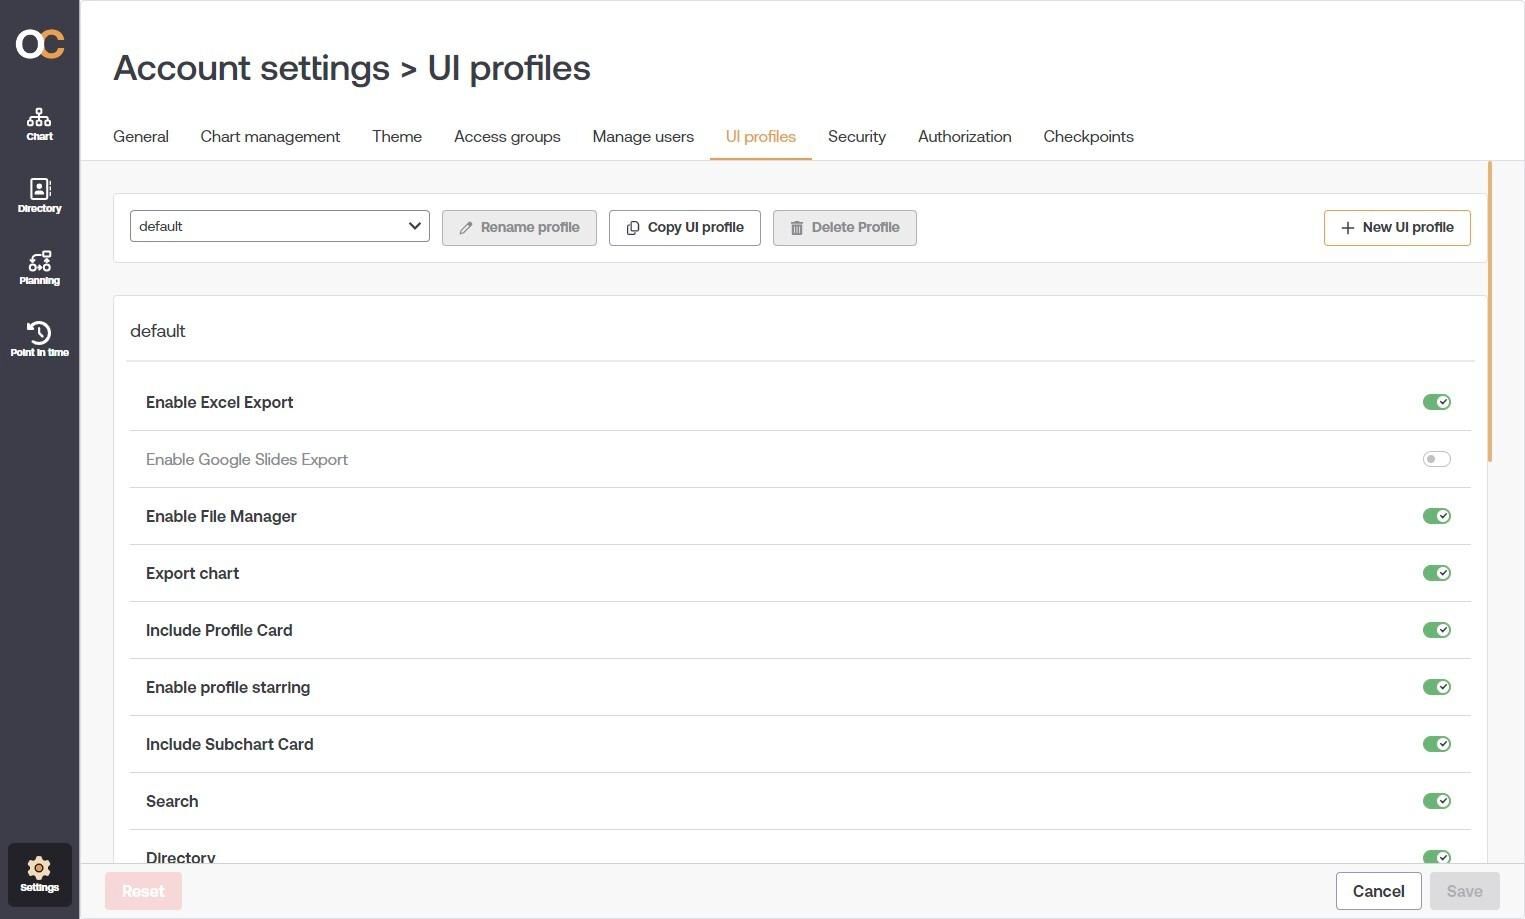The height and width of the screenshot is (919, 1525).
Task: Click the trash icon on Delete Profile
Action: click(x=797, y=227)
